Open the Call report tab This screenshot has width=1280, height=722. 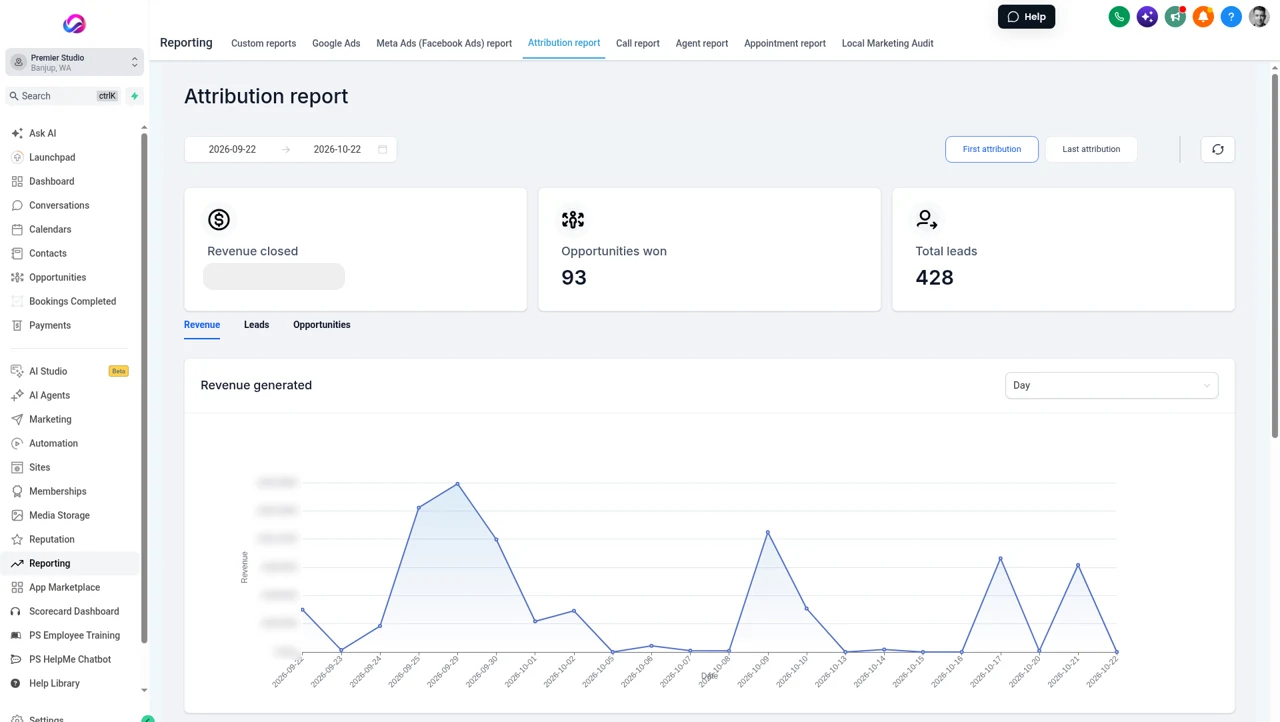(638, 44)
